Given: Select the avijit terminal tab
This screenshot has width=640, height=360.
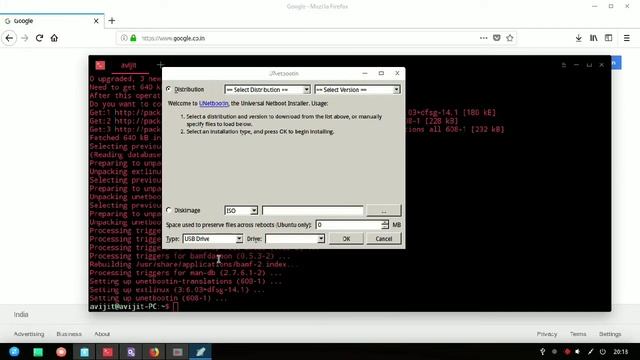Looking at the screenshot, I should pos(129,65).
